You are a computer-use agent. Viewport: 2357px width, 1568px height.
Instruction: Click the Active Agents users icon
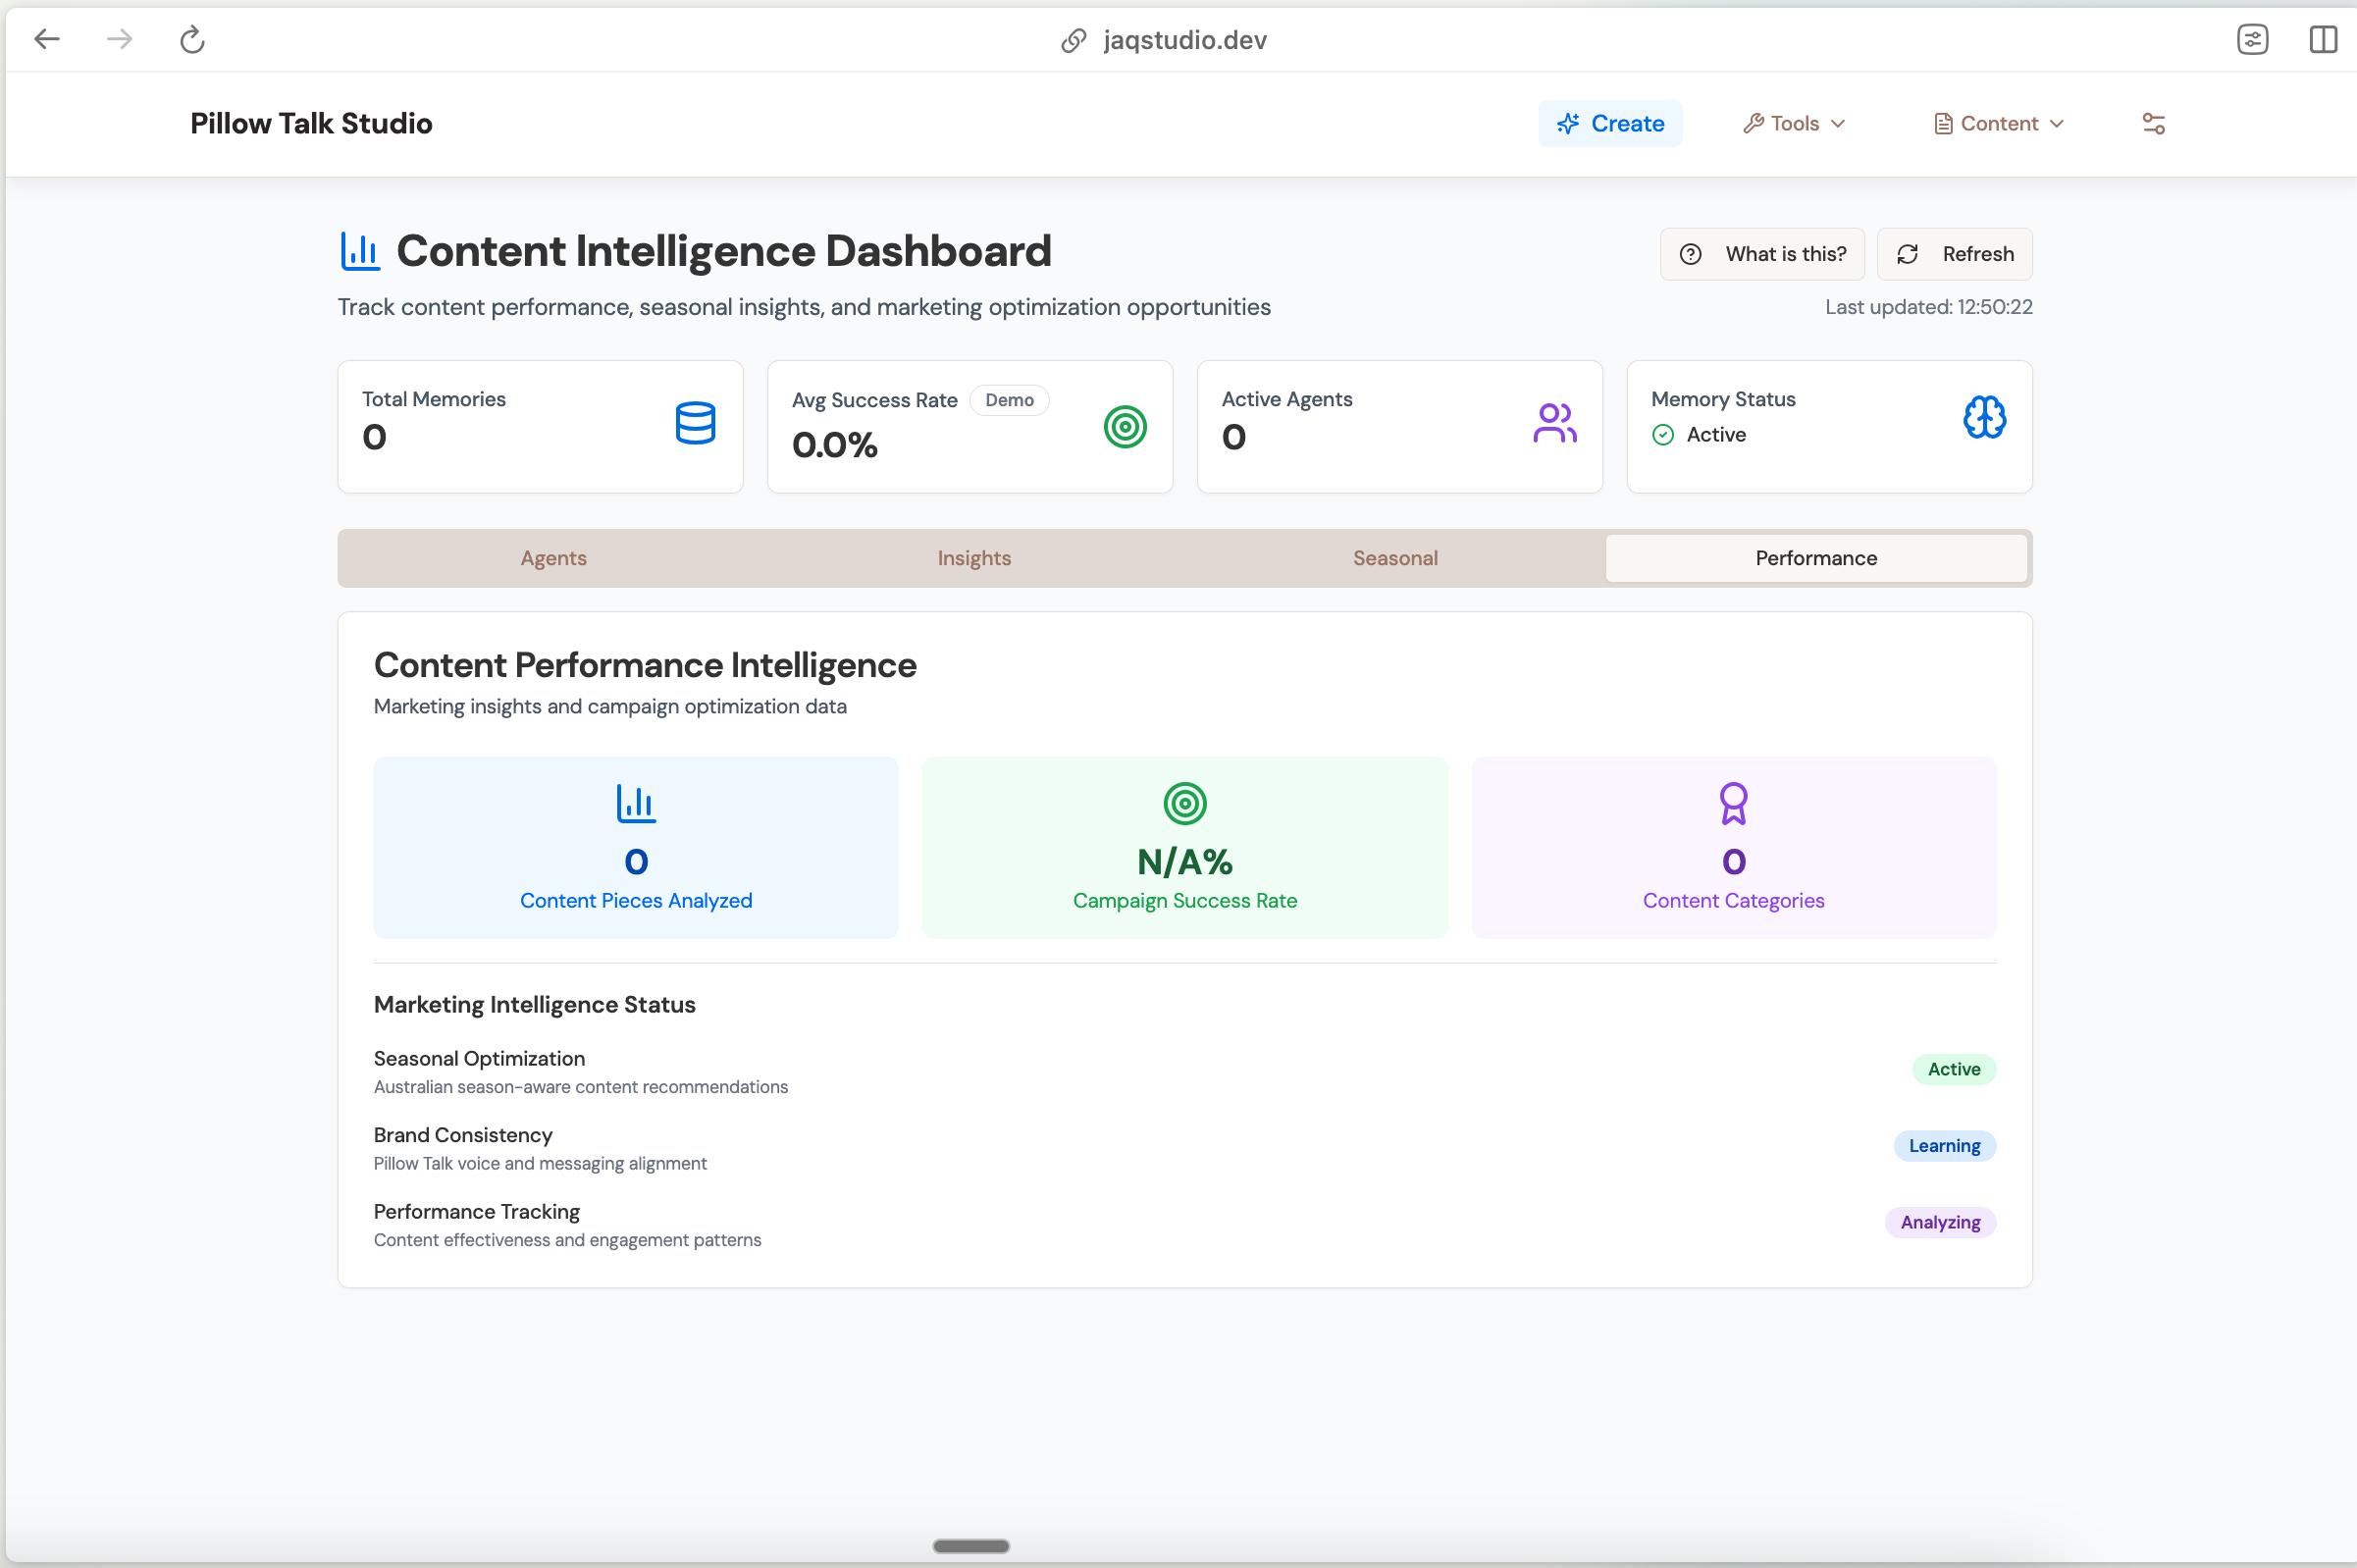pos(1554,423)
